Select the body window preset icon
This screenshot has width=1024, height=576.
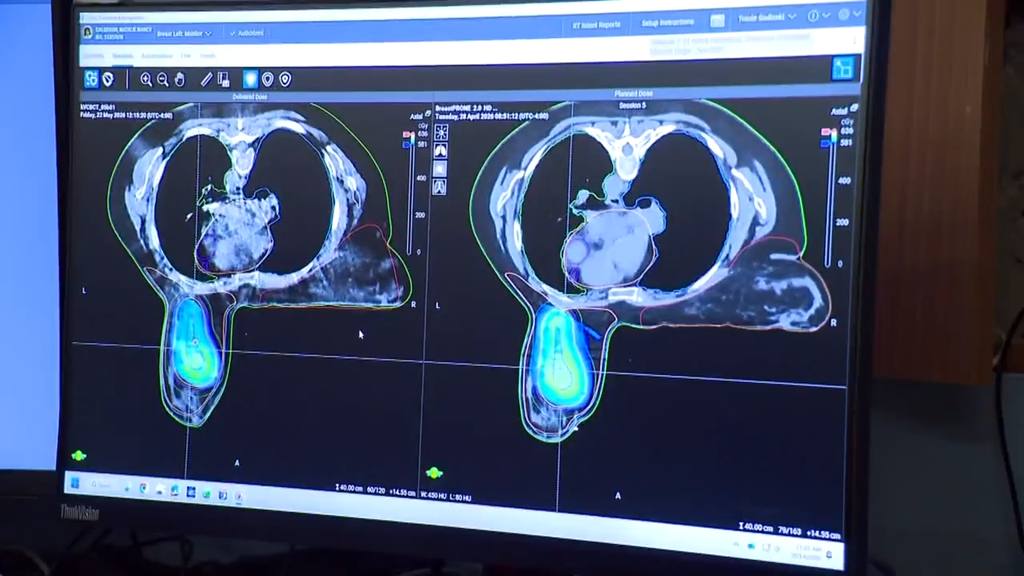pyautogui.click(x=440, y=187)
